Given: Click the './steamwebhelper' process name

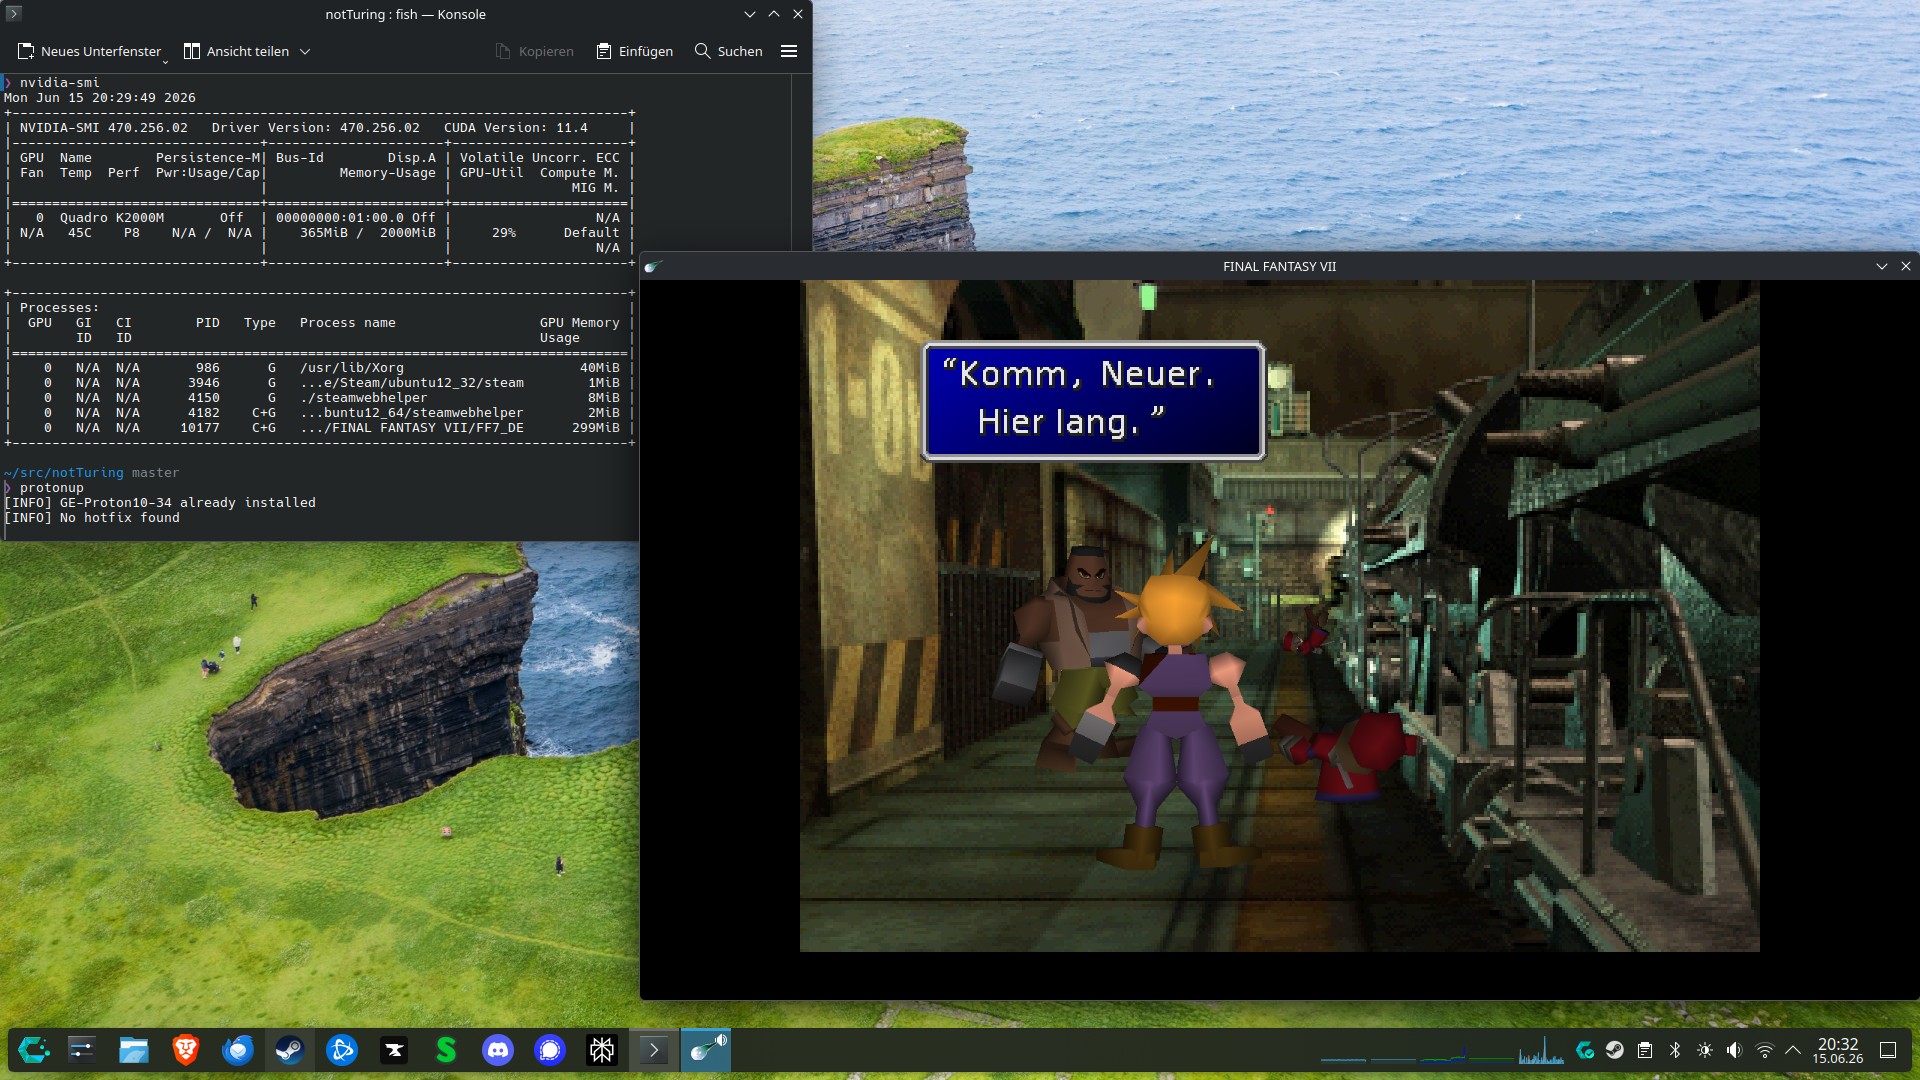Looking at the screenshot, I should pyautogui.click(x=364, y=398).
